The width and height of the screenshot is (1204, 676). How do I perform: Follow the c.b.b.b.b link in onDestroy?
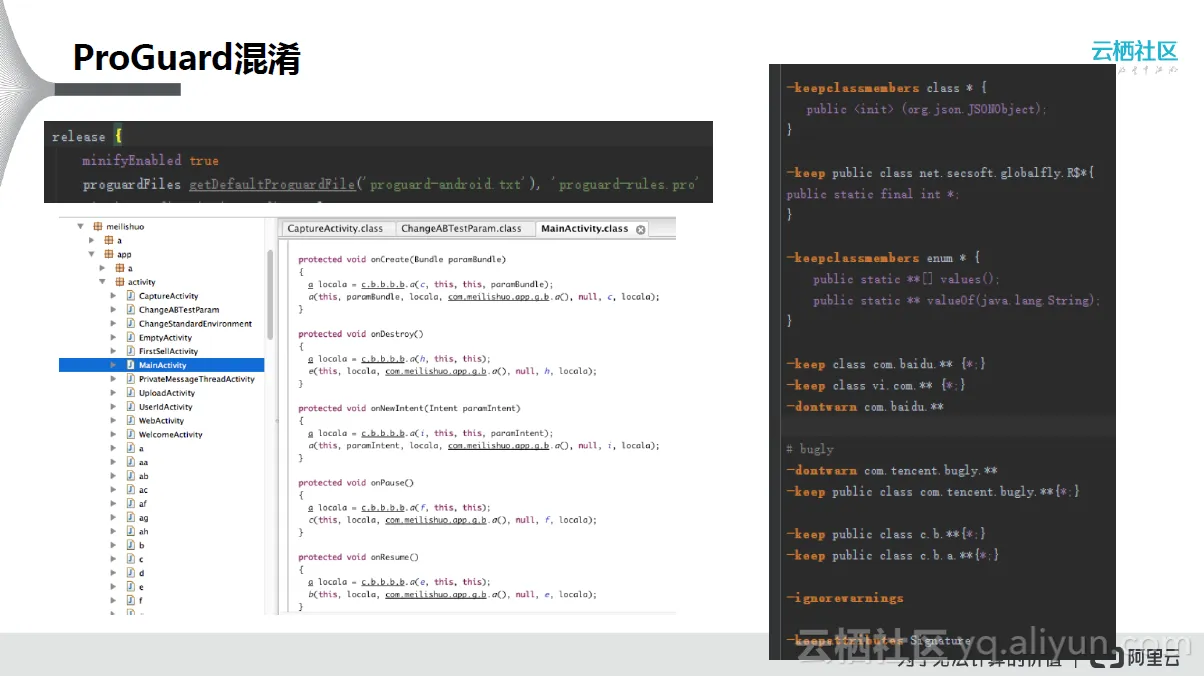tap(381, 358)
